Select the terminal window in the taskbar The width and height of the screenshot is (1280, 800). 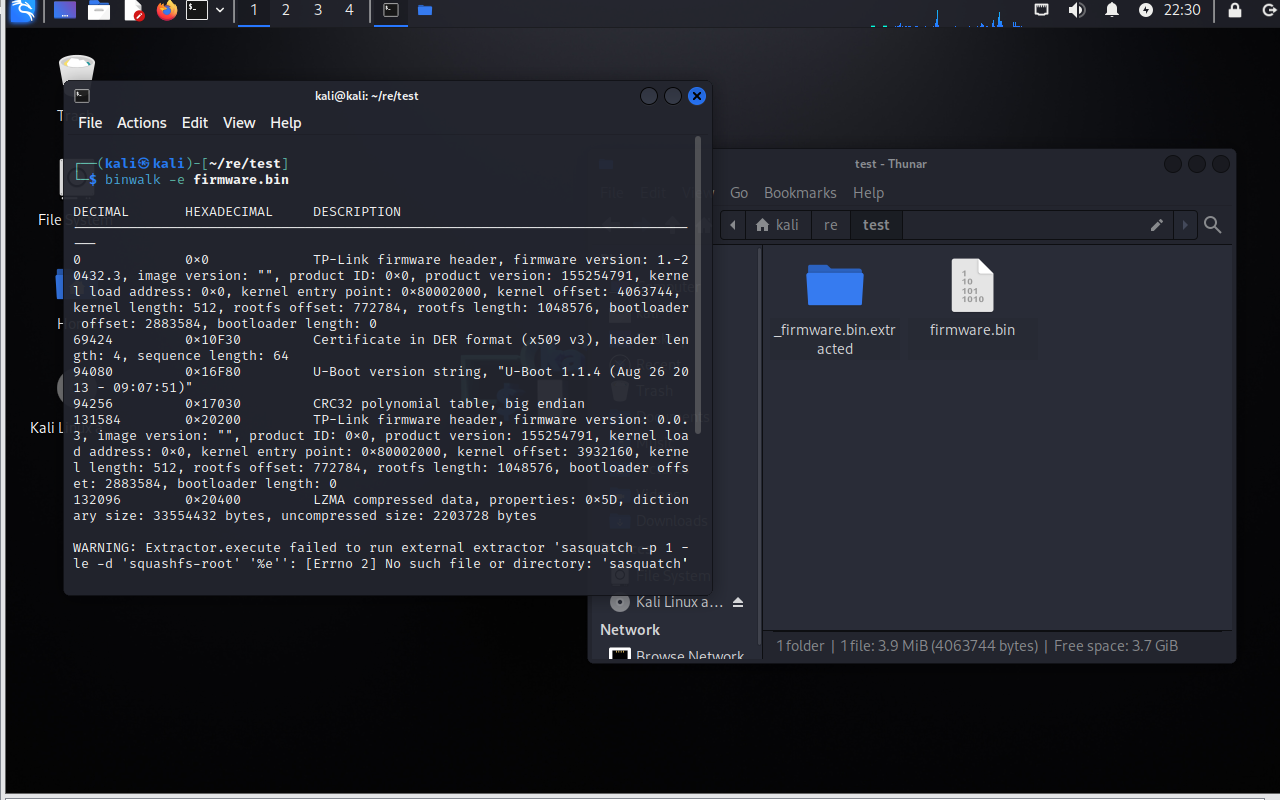[392, 11]
